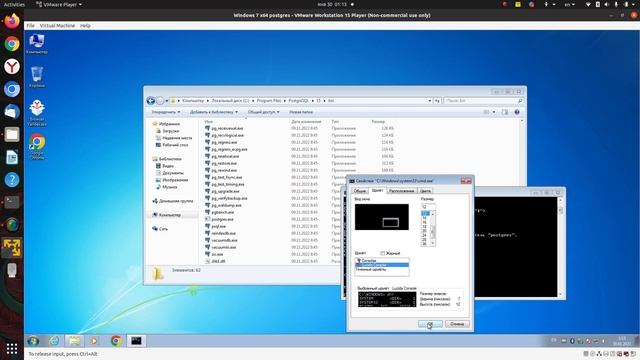
Task: Open Рабочий стол in navigation pane
Action: 175,145
